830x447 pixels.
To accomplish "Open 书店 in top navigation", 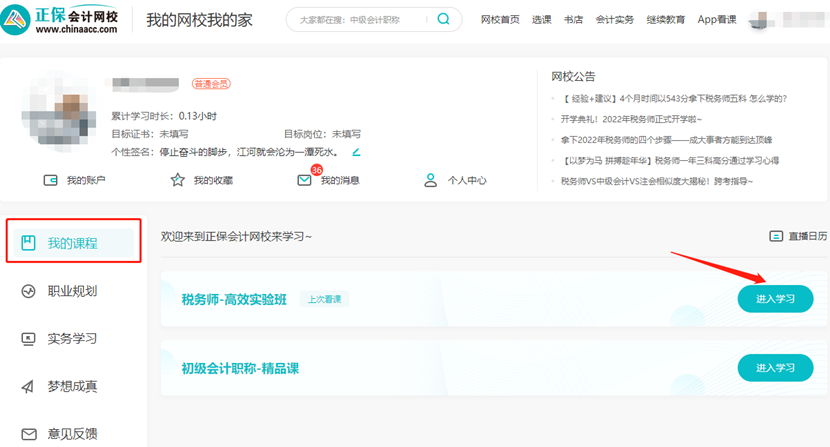I will pyautogui.click(x=573, y=20).
